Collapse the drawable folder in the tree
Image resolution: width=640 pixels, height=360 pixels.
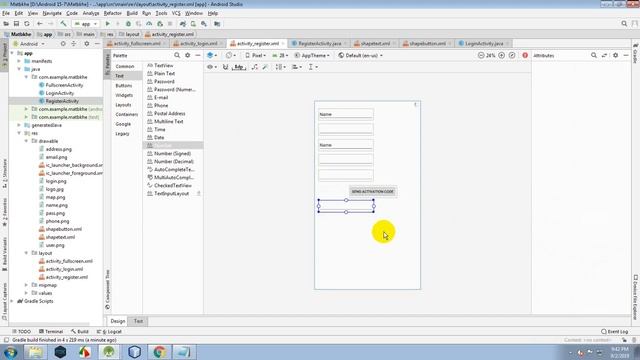click(27, 141)
